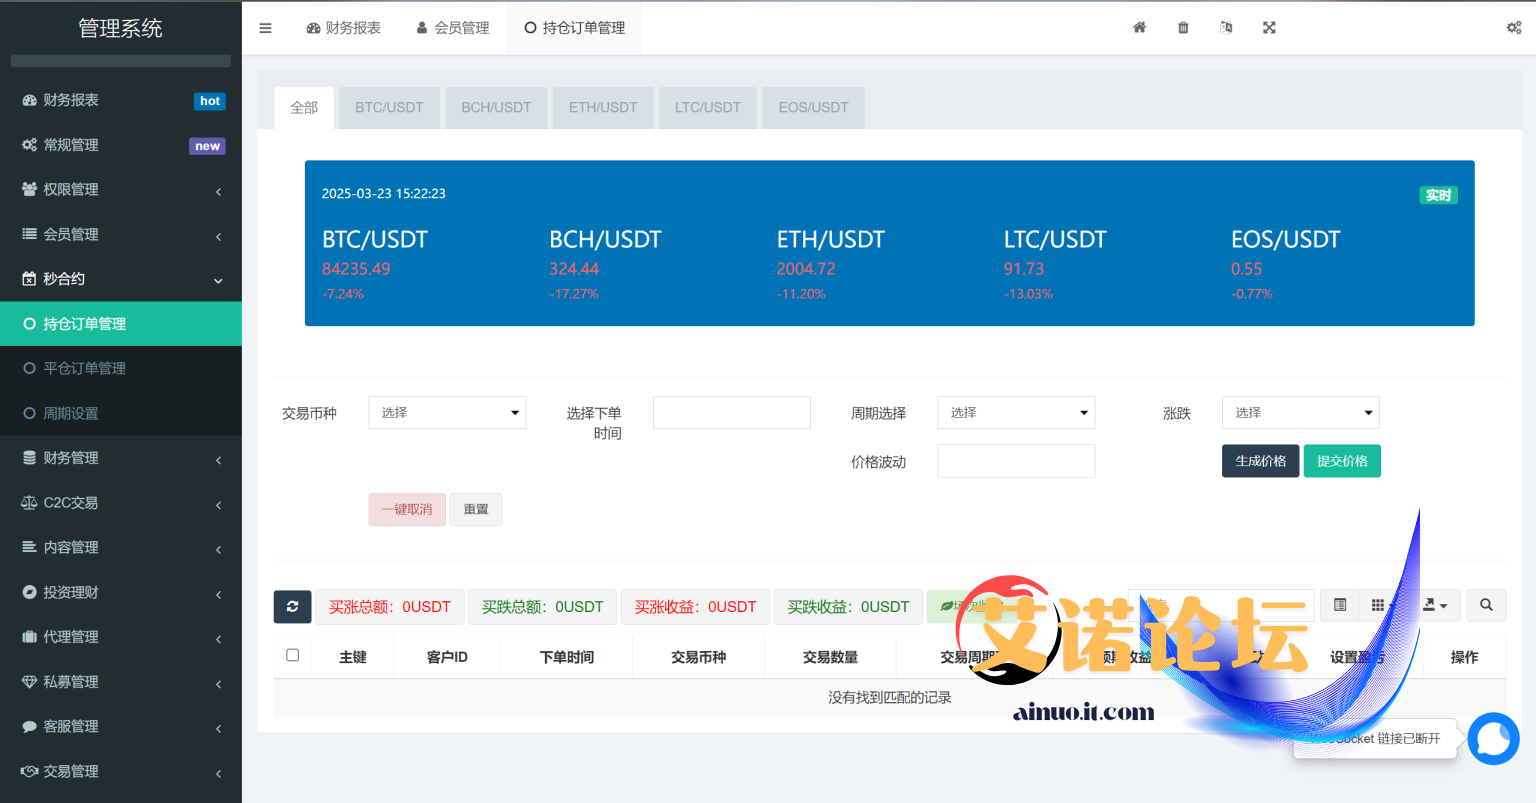
Task: Check the table select-all checkbox
Action: coord(293,656)
